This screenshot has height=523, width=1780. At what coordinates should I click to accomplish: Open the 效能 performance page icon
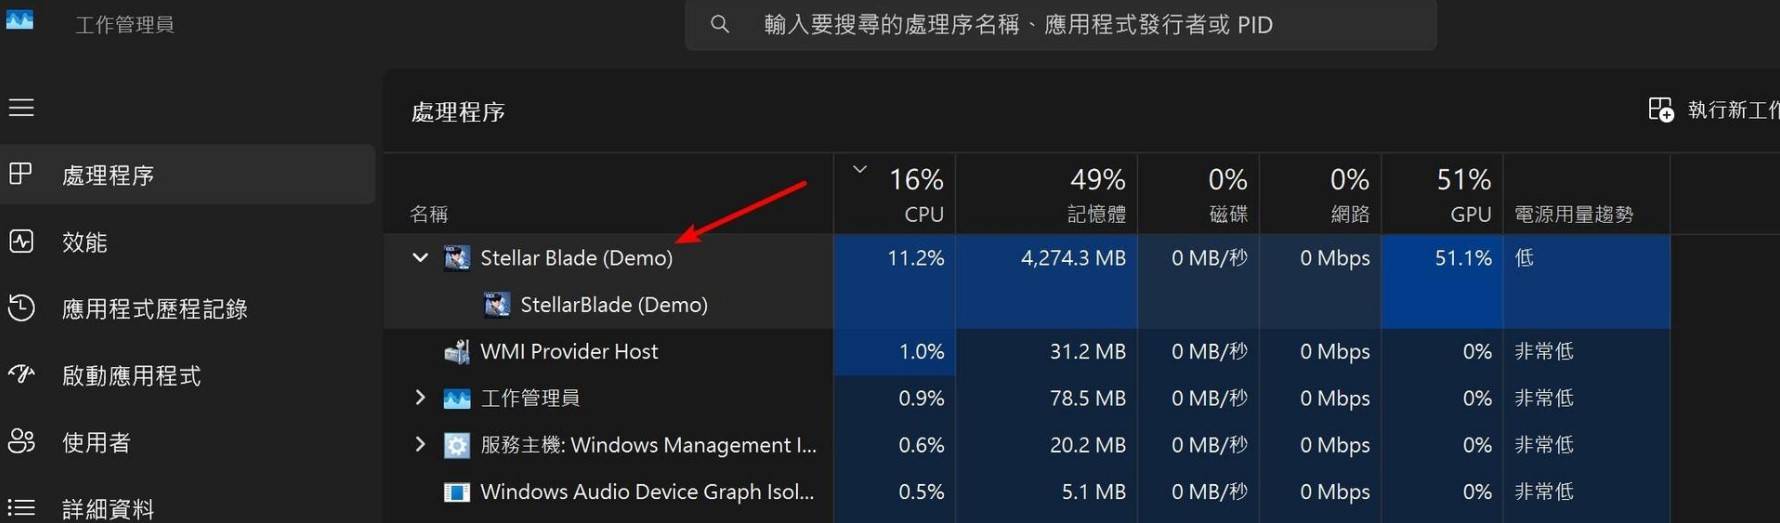21,241
